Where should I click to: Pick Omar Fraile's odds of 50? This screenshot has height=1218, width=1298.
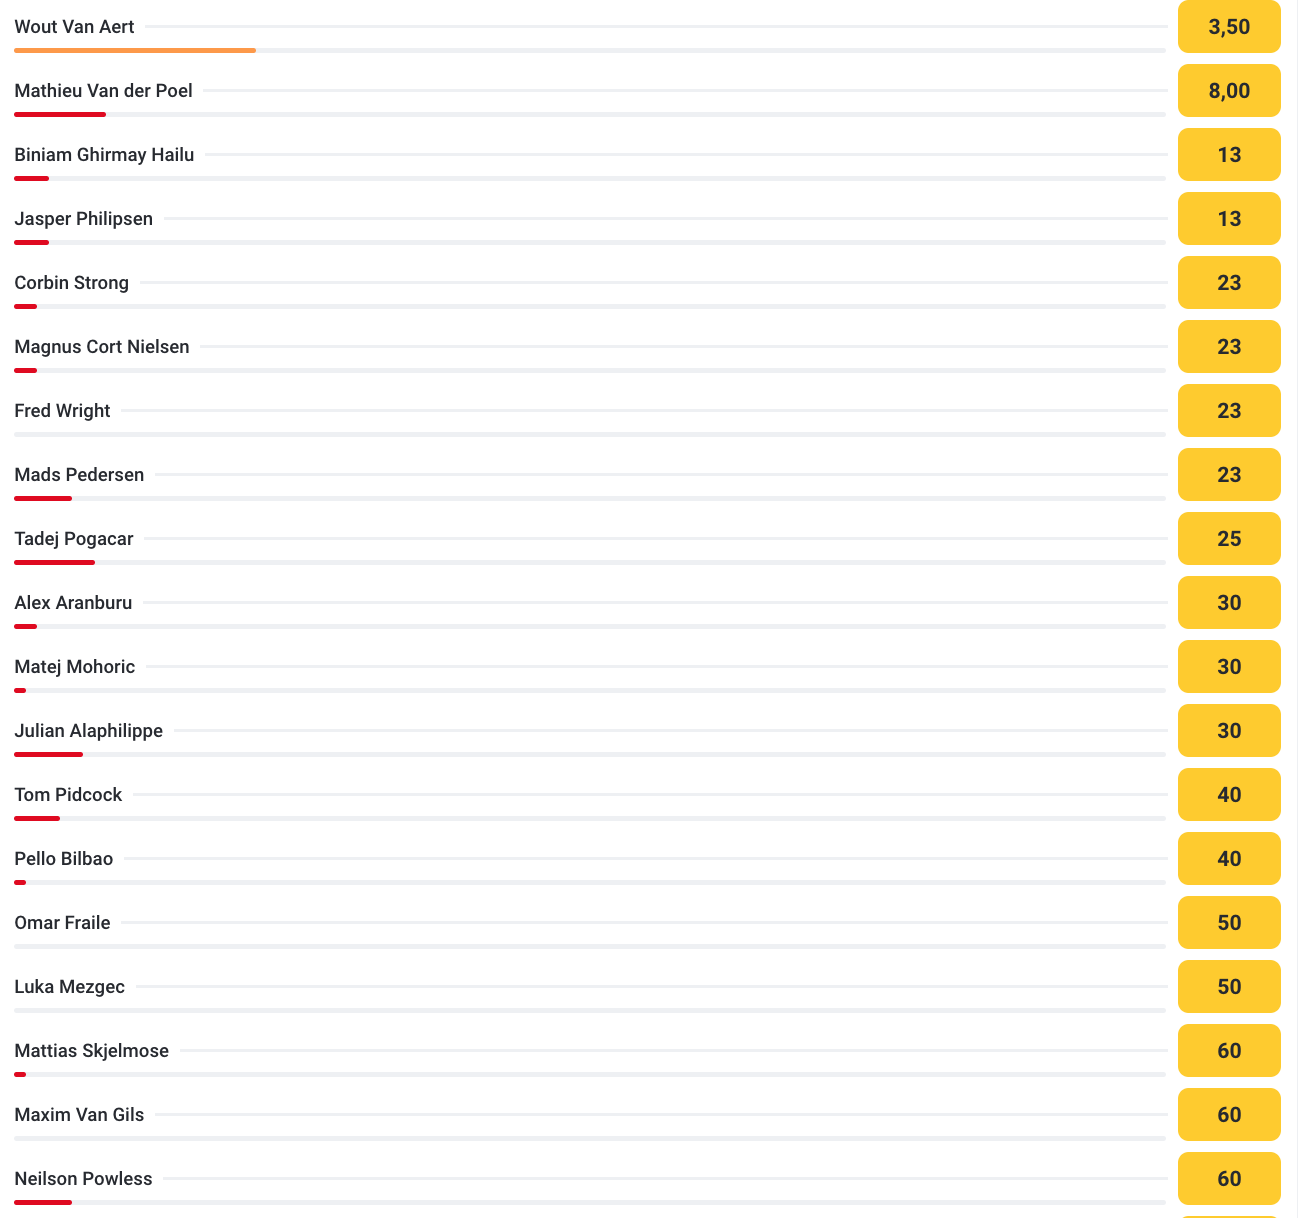1229,923
